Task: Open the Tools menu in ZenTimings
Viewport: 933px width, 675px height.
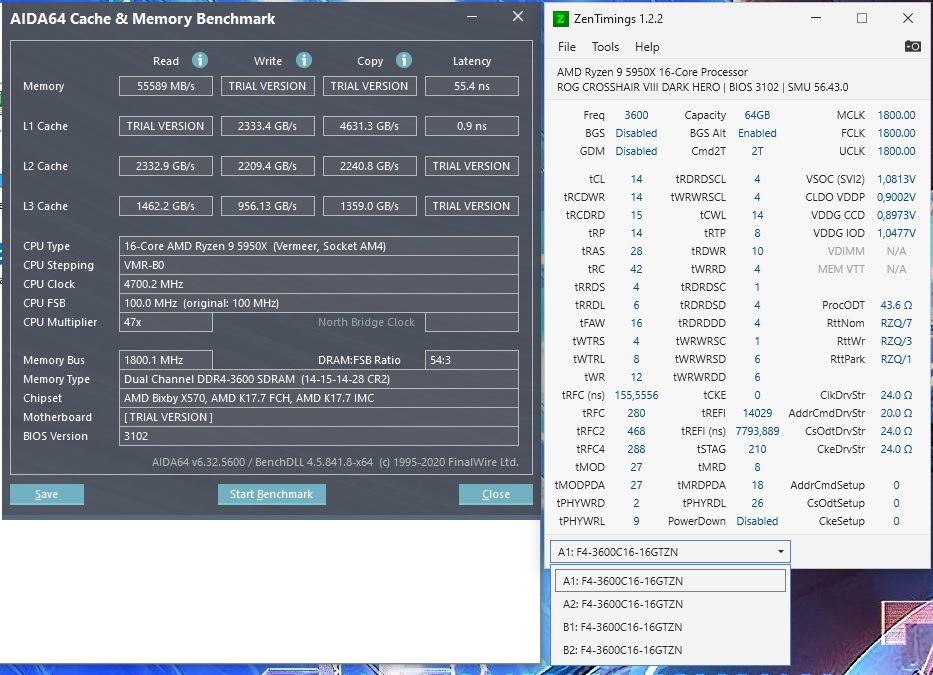Action: (605, 46)
